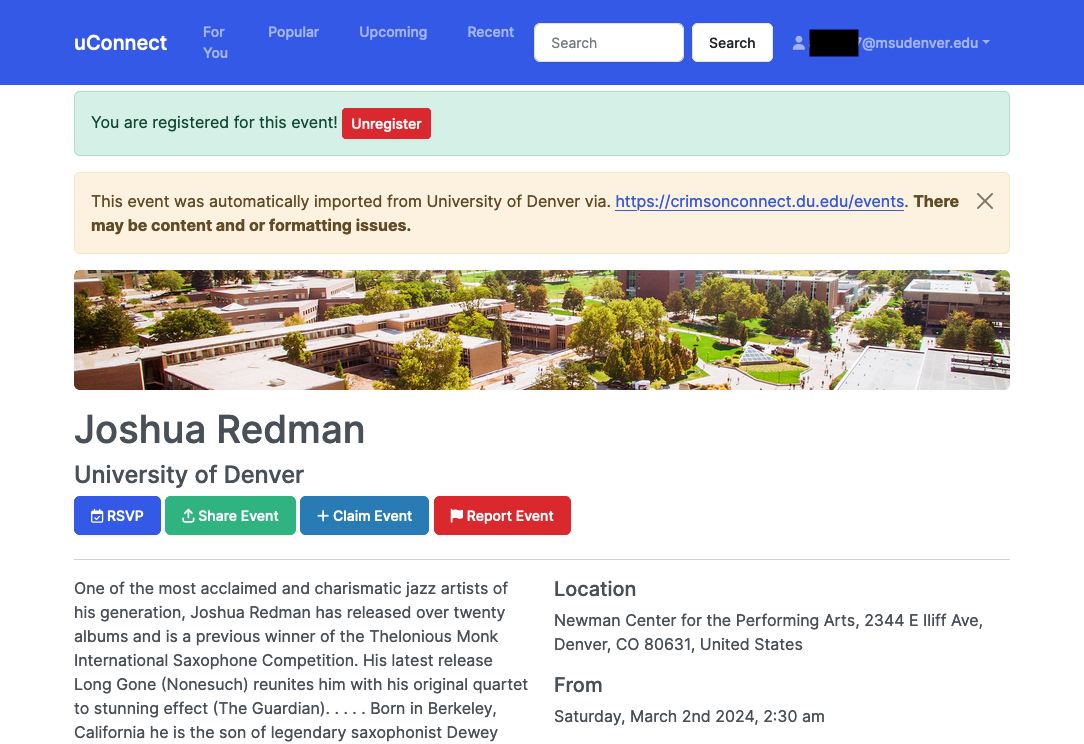1084x744 pixels.
Task: Open the crimsonconnect.du.edu events link
Action: tap(759, 201)
